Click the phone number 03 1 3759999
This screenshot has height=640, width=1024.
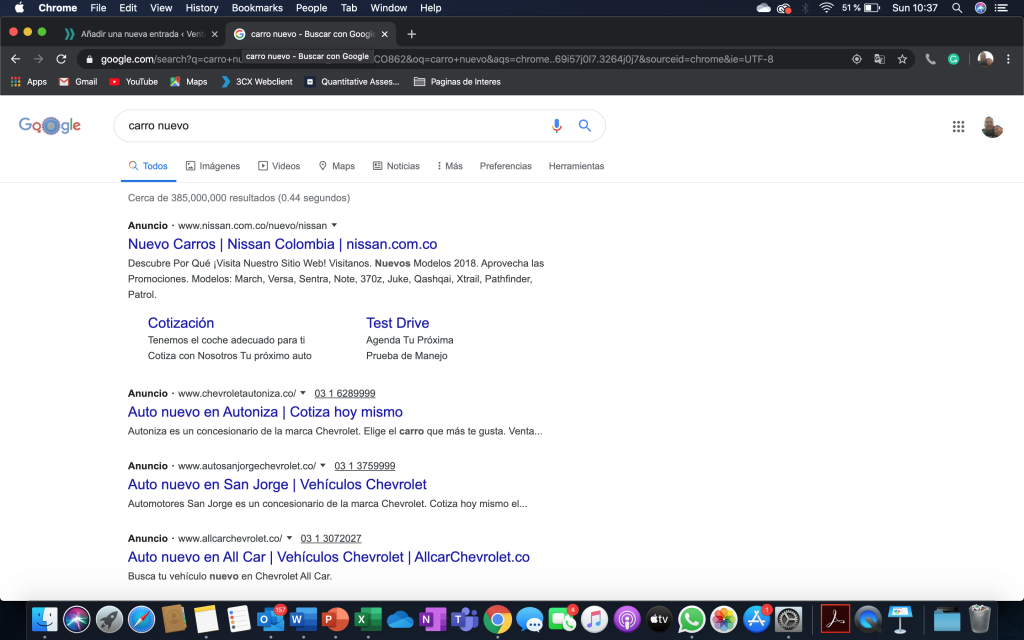364,466
